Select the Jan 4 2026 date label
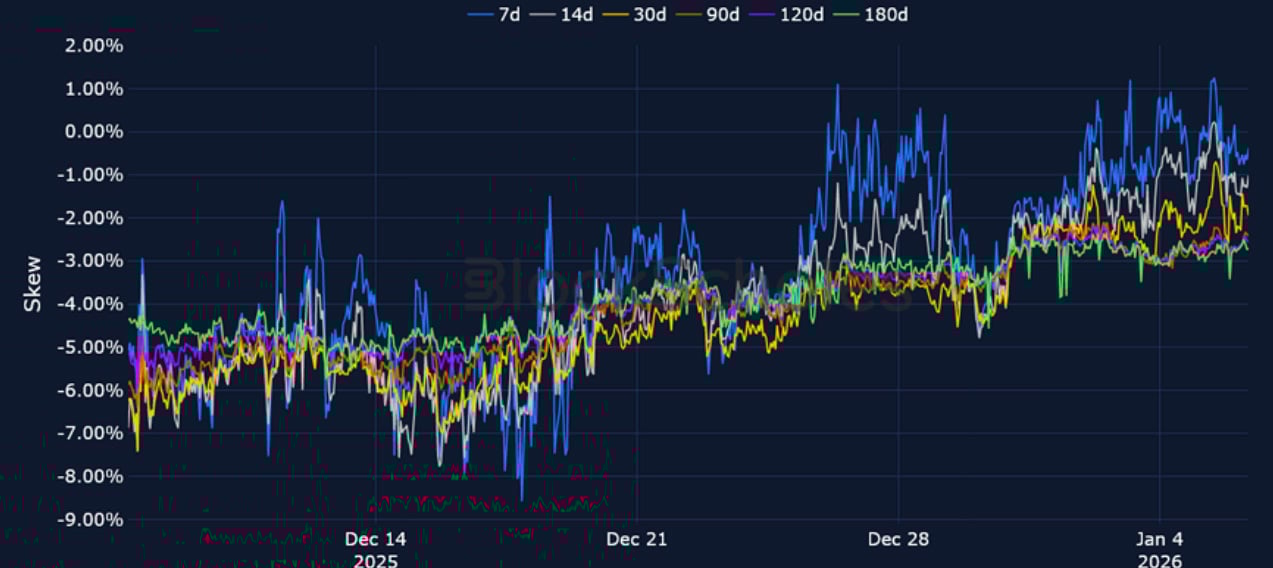The width and height of the screenshot is (1273, 568). 1160,549
